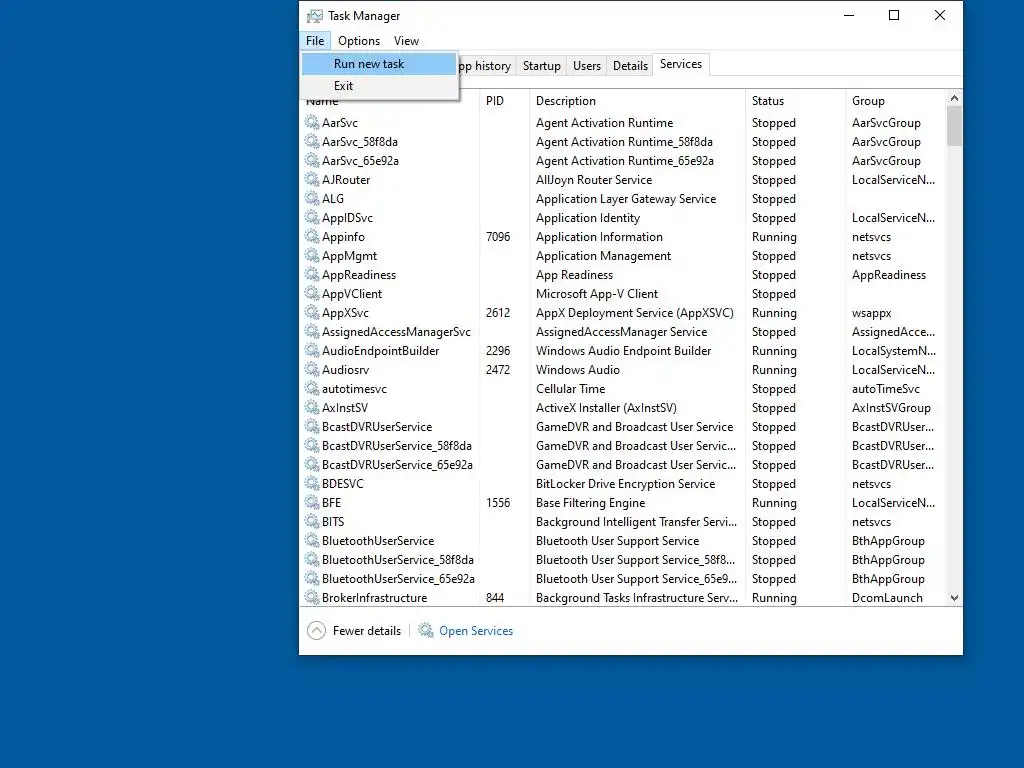This screenshot has height=768, width=1024.
Task: Maximize the Task Manager window
Action: coord(894,15)
